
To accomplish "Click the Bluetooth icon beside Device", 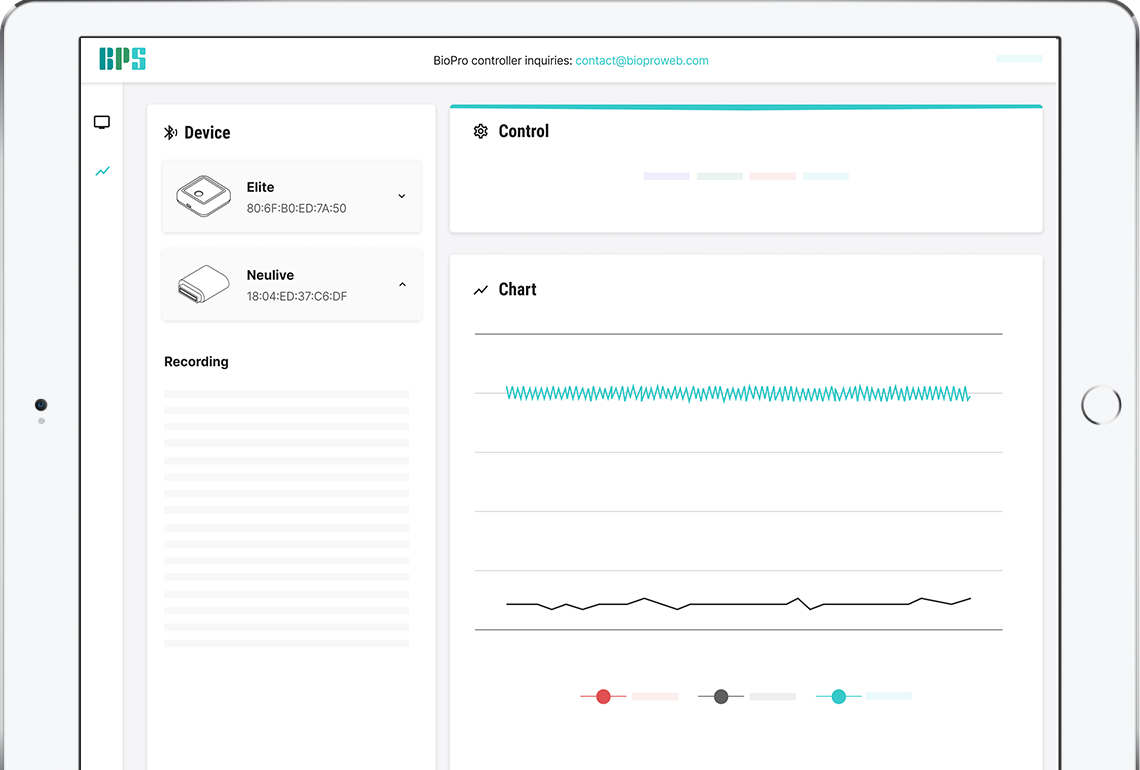I will point(170,132).
